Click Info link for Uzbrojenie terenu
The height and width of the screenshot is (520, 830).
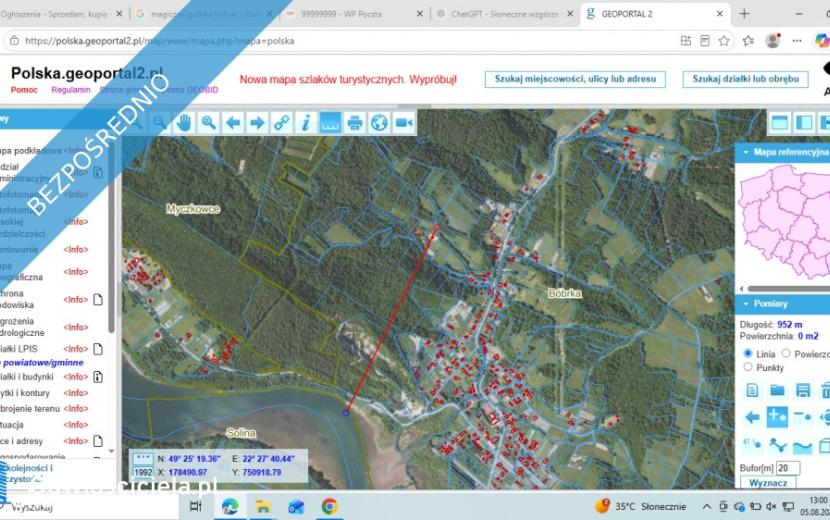tap(76, 409)
